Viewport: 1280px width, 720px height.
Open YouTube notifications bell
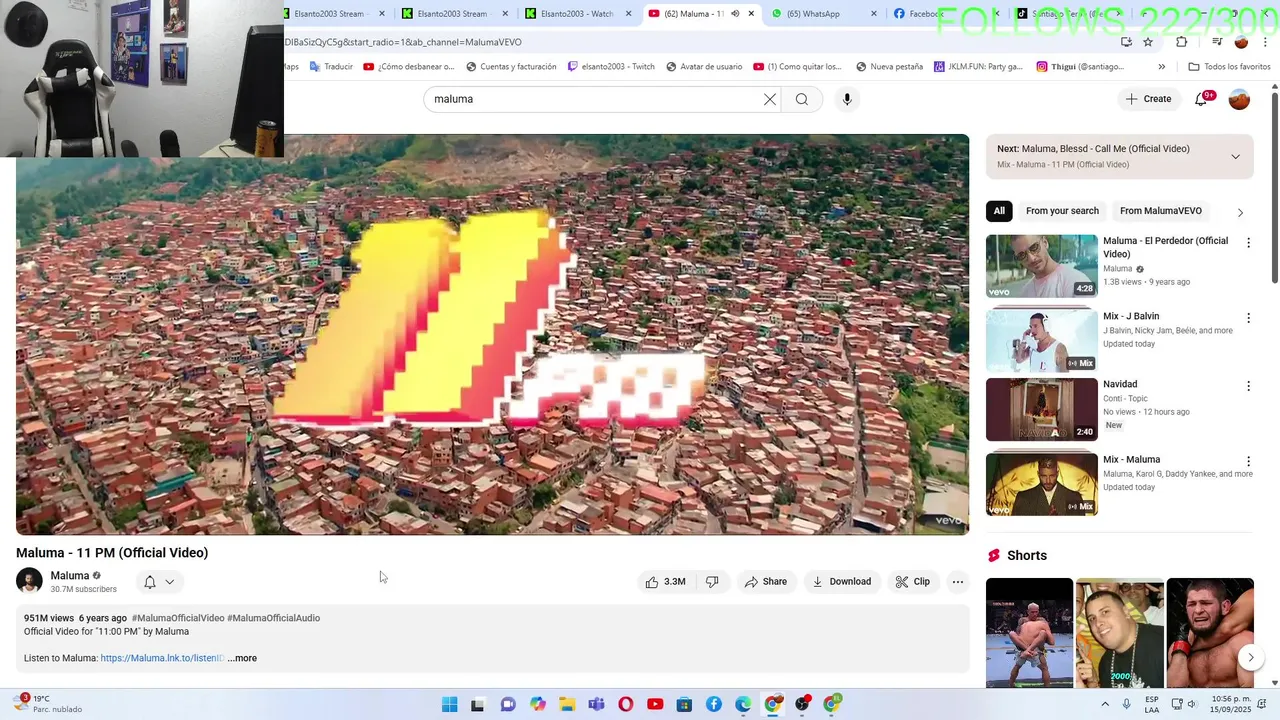click(1202, 99)
